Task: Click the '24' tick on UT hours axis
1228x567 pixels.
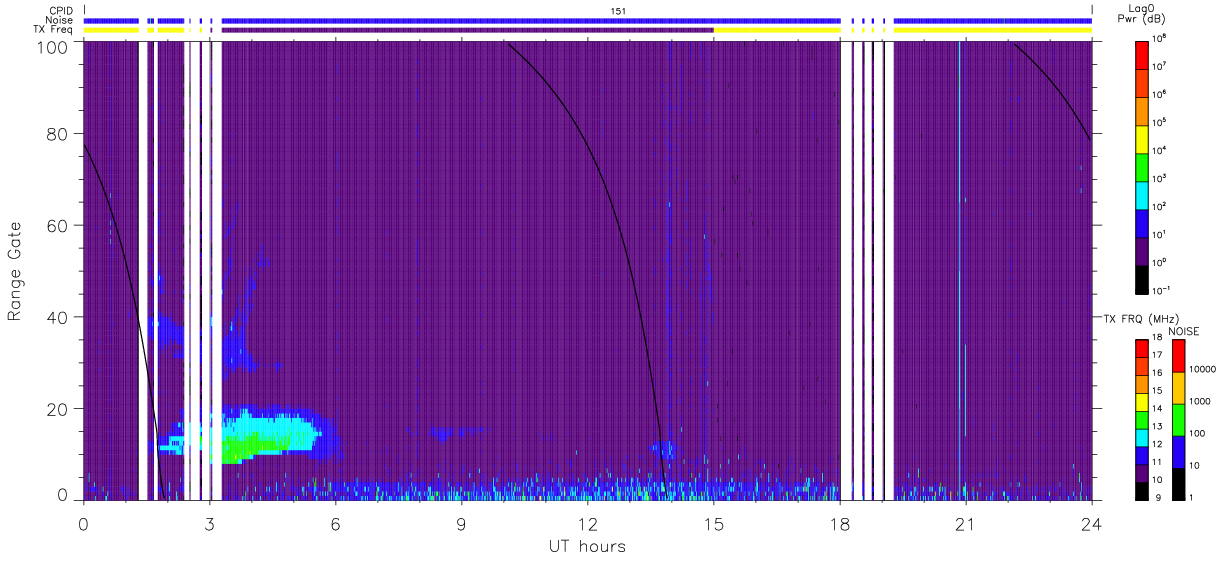Action: click(1091, 523)
